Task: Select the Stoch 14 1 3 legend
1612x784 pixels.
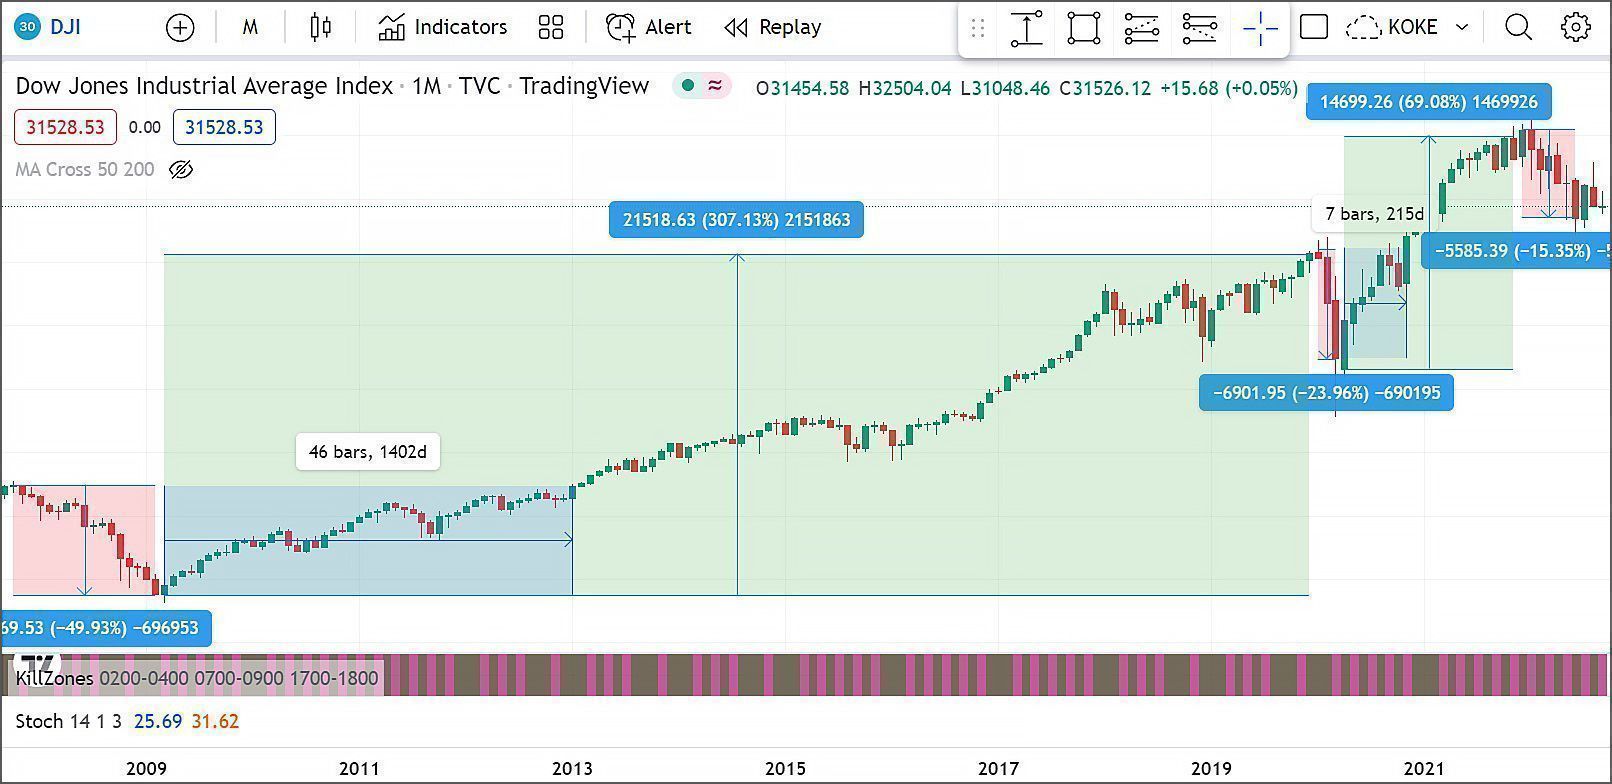Action: tap(69, 721)
